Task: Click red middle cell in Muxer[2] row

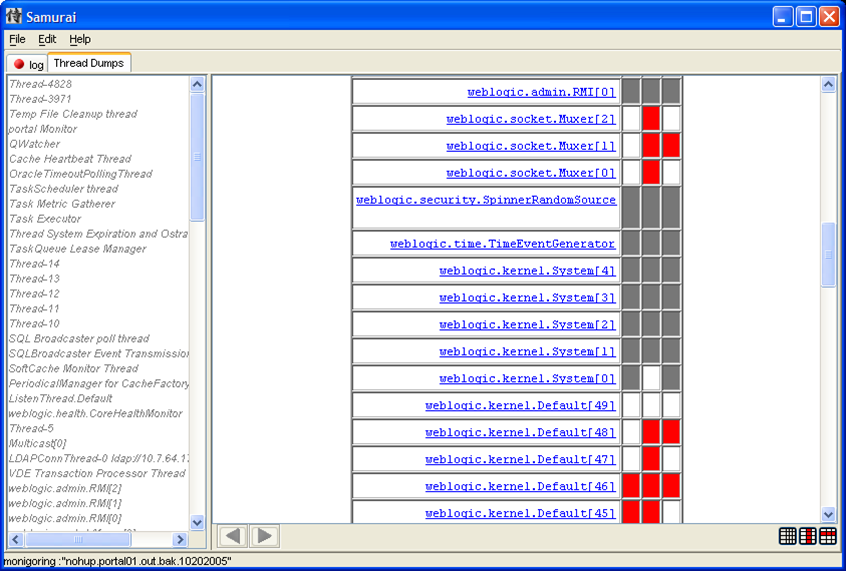Action: pyautogui.click(x=651, y=119)
